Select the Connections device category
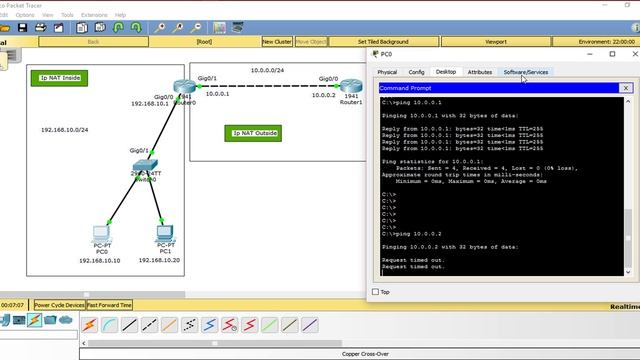The width and height of the screenshot is (640, 360). [x=35, y=320]
